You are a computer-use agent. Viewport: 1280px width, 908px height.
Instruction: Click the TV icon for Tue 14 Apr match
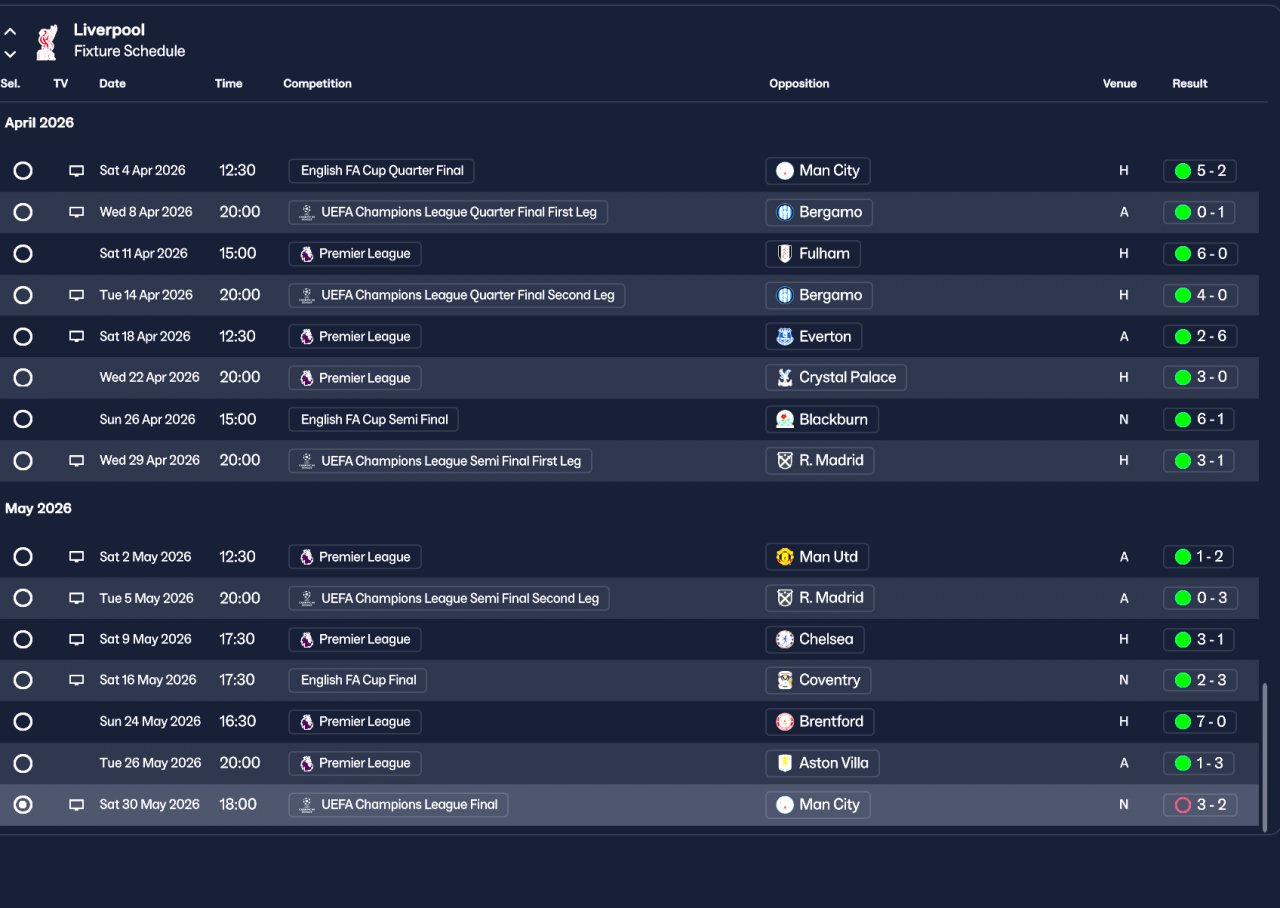pyautogui.click(x=76, y=295)
